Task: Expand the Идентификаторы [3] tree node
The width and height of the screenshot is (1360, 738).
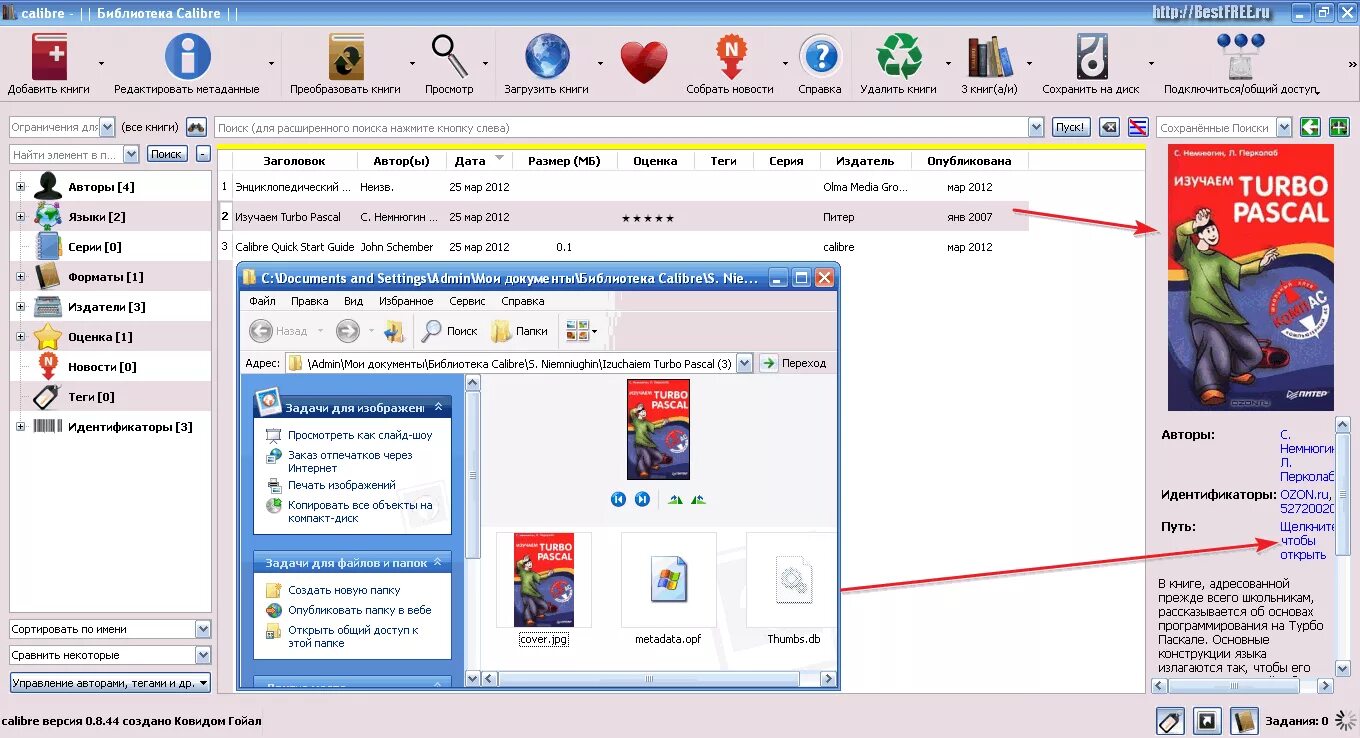Action: tap(20, 427)
